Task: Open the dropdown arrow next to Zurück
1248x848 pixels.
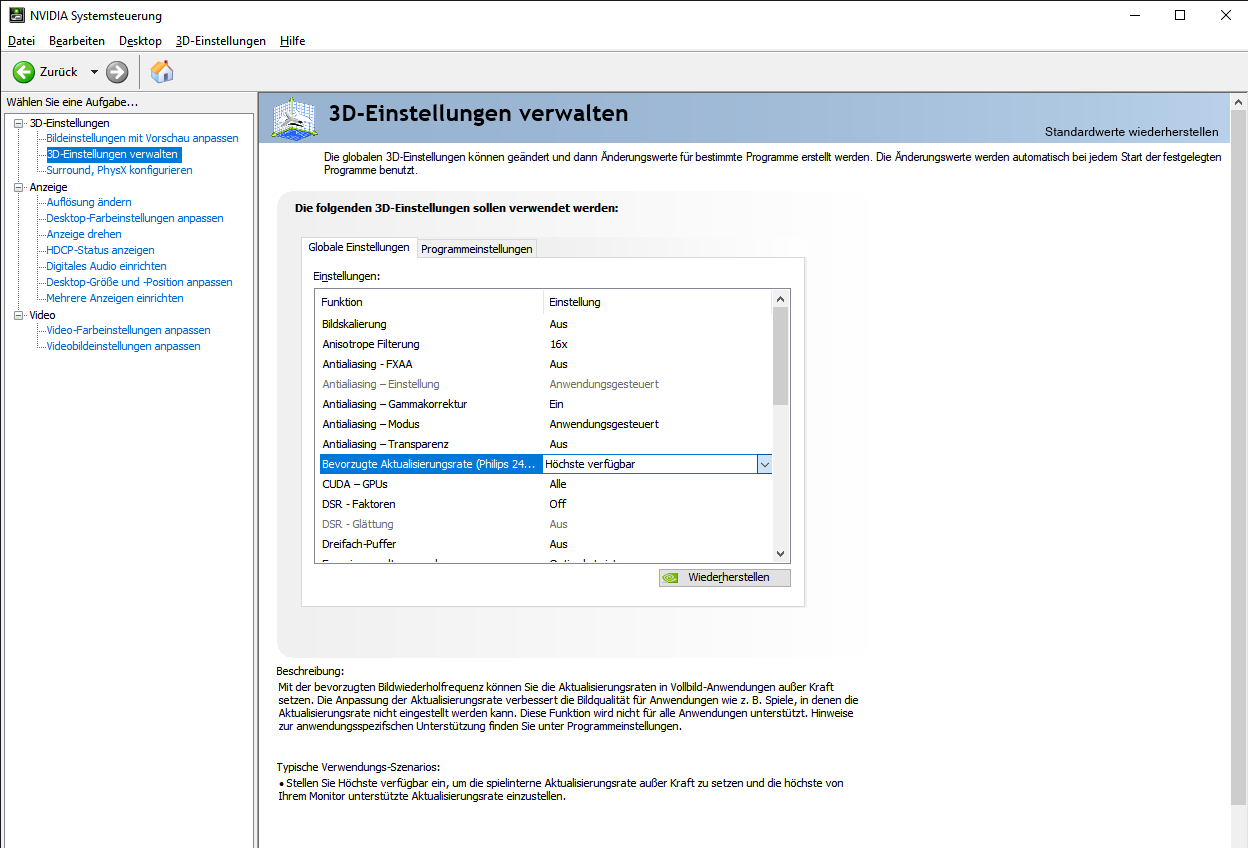Action: click(x=94, y=72)
